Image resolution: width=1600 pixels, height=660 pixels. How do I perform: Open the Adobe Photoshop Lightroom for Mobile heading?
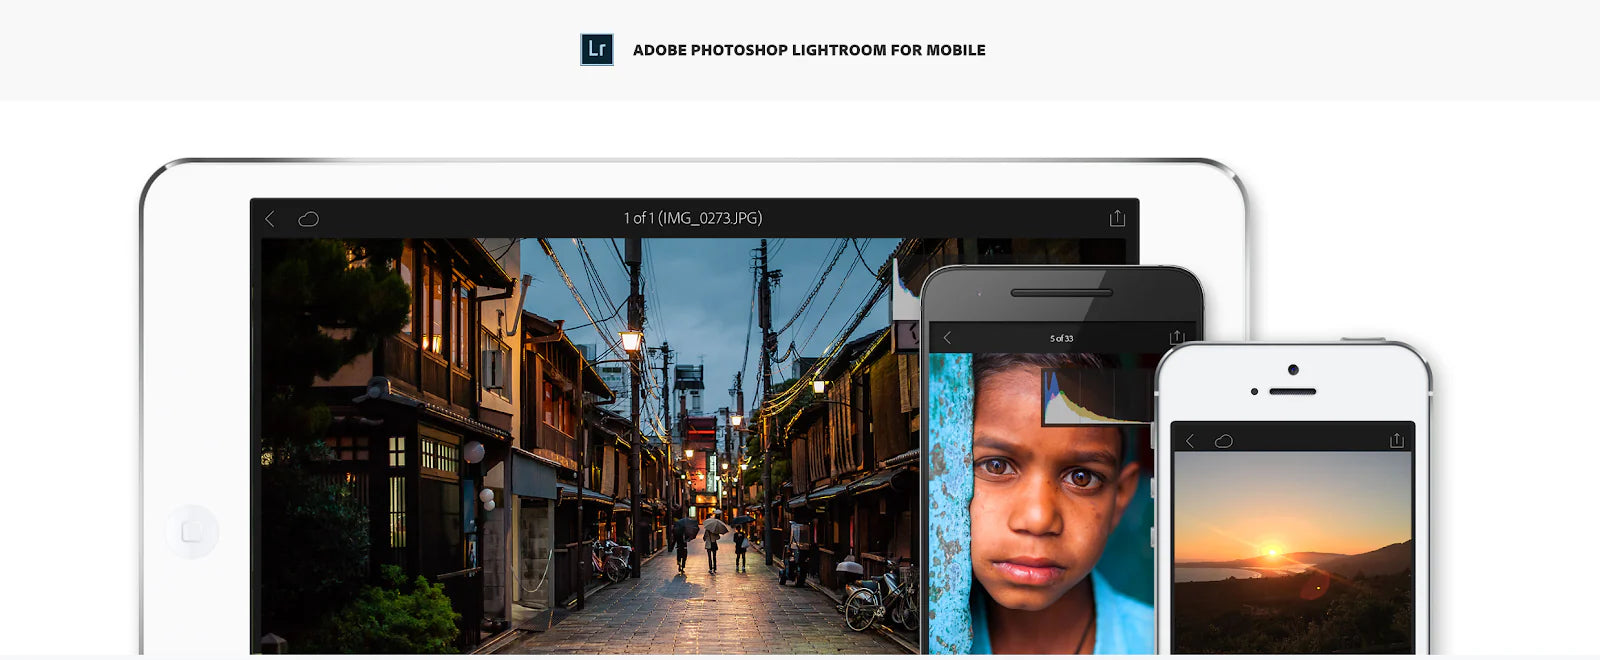pos(809,50)
